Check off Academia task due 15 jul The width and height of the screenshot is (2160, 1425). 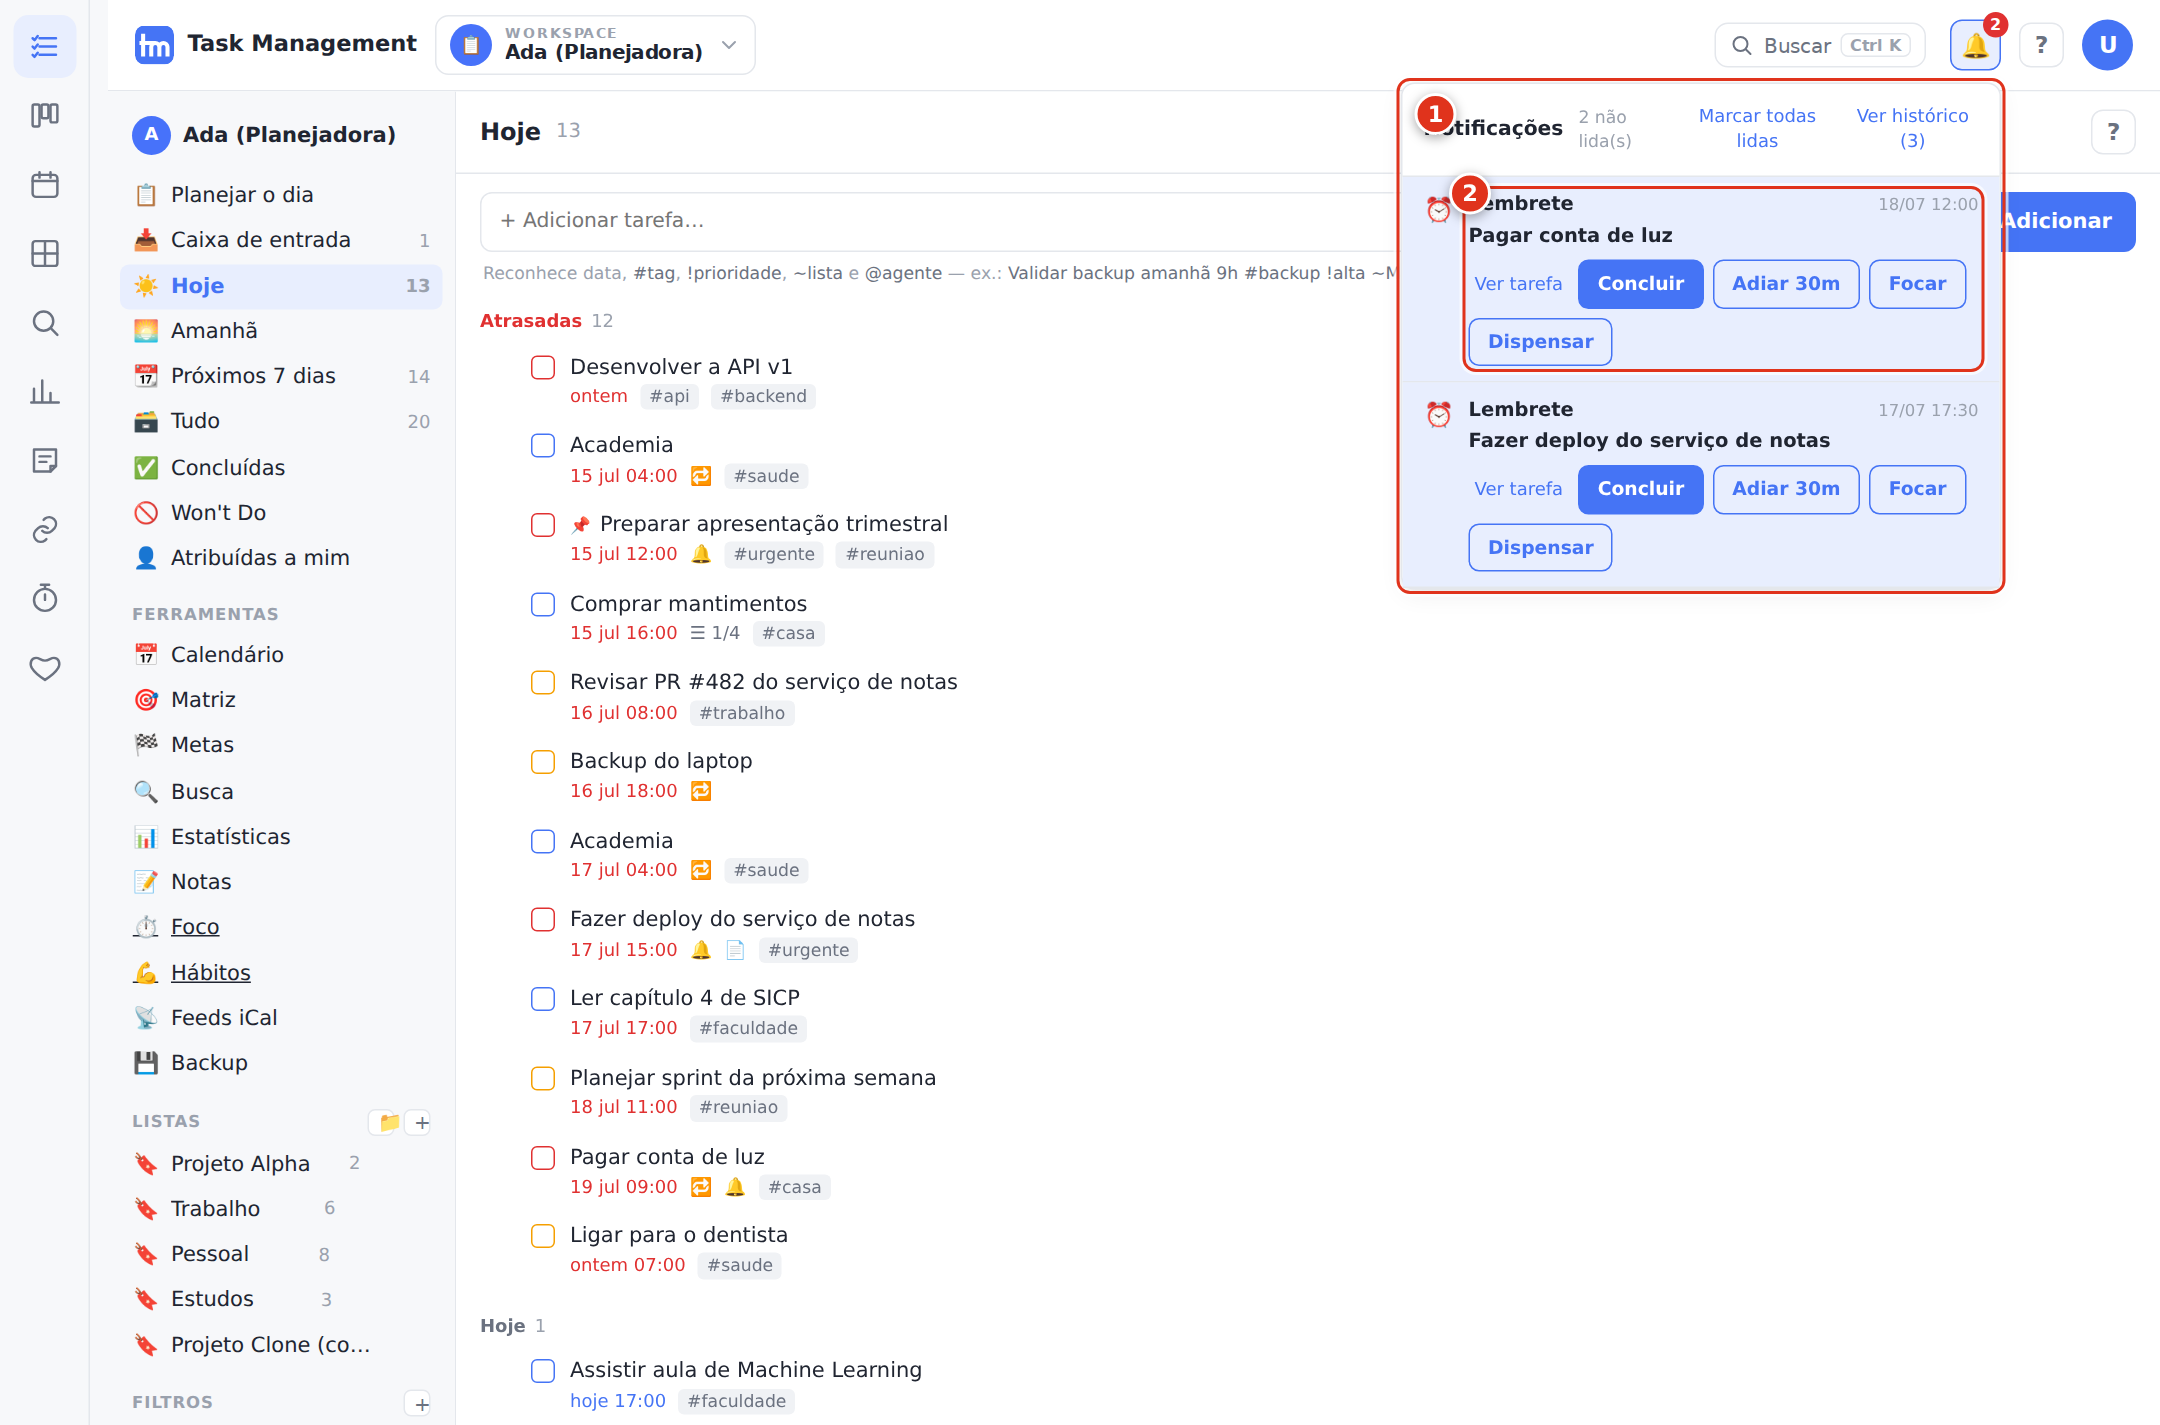(543, 446)
